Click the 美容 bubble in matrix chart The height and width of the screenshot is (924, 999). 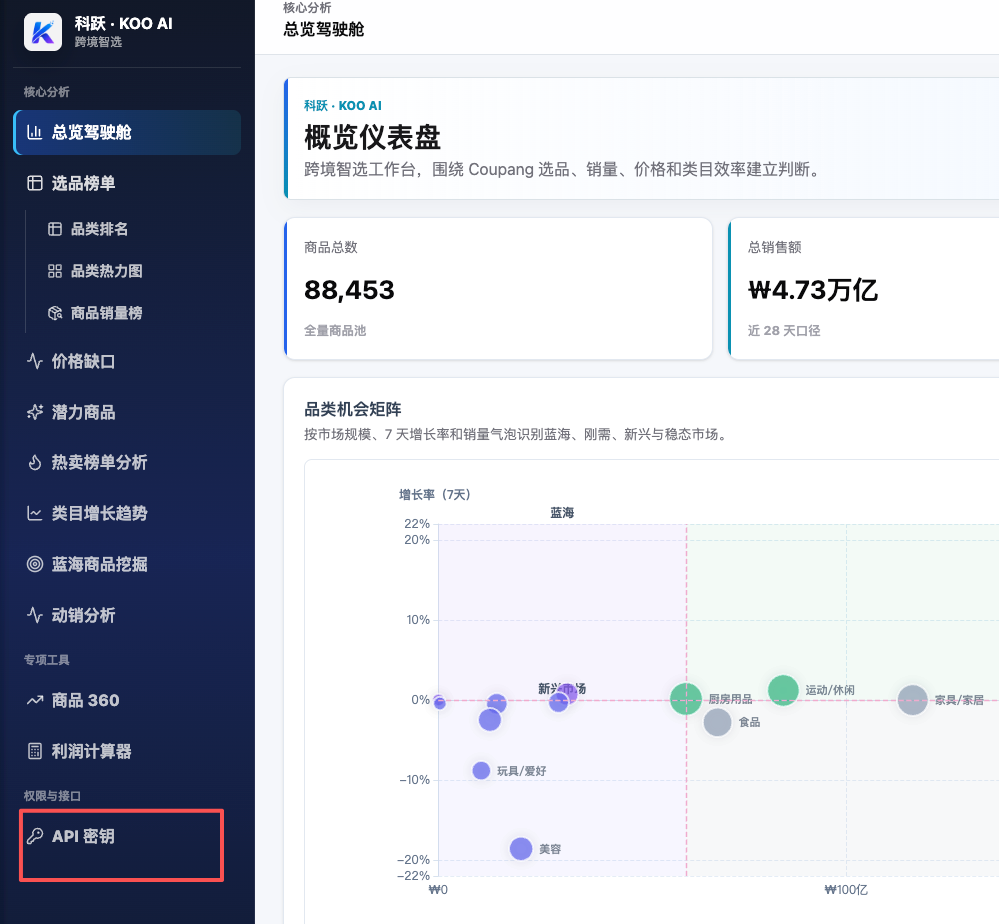tap(521, 848)
